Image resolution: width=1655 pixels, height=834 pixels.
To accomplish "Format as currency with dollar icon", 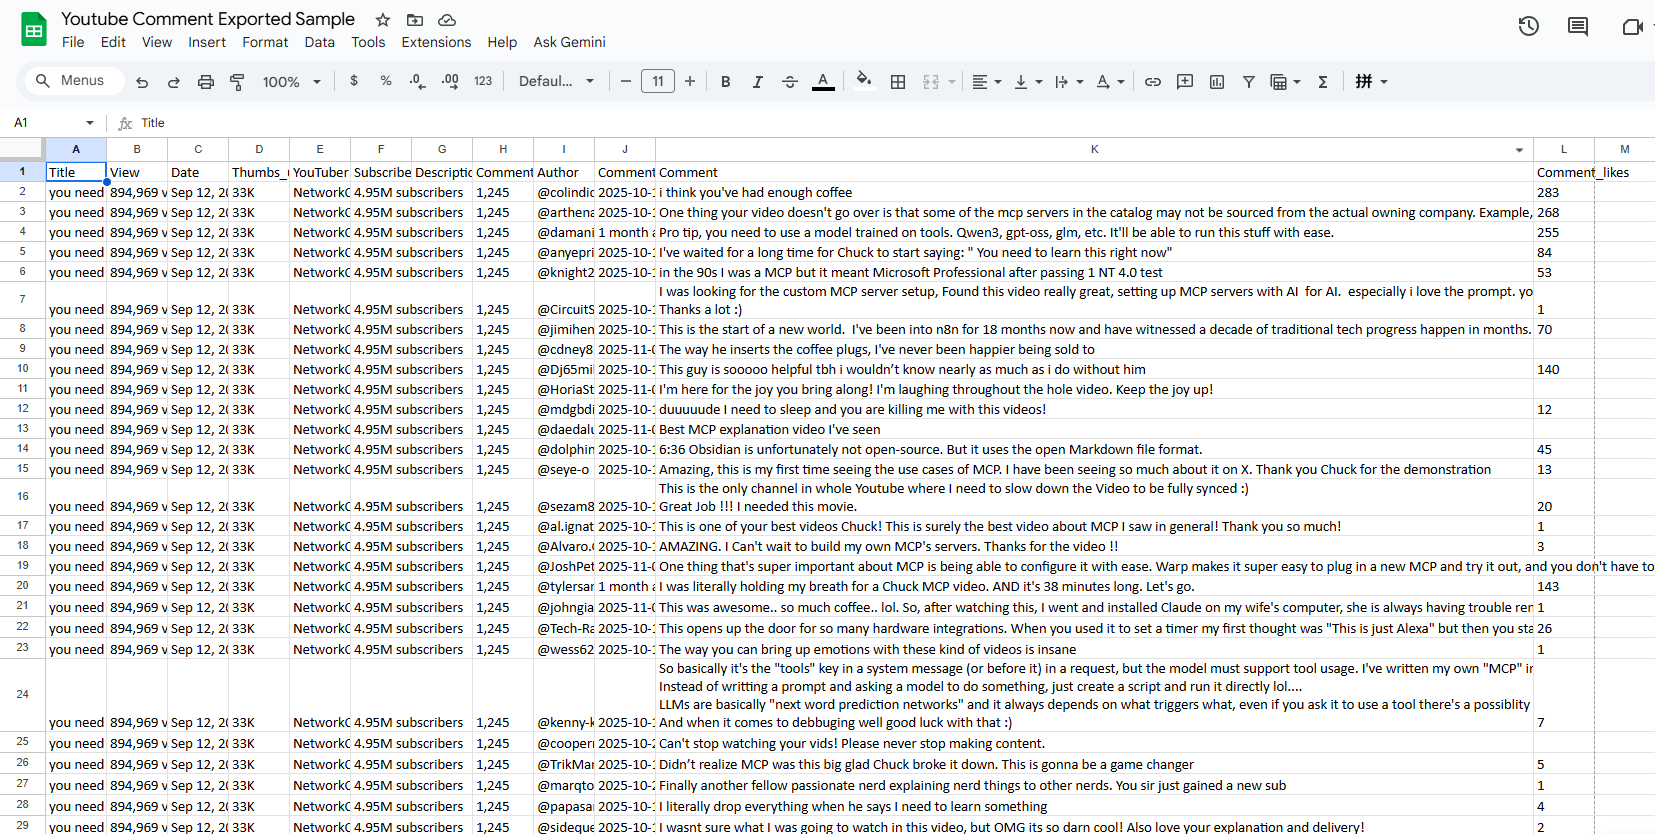I will pyautogui.click(x=354, y=81).
